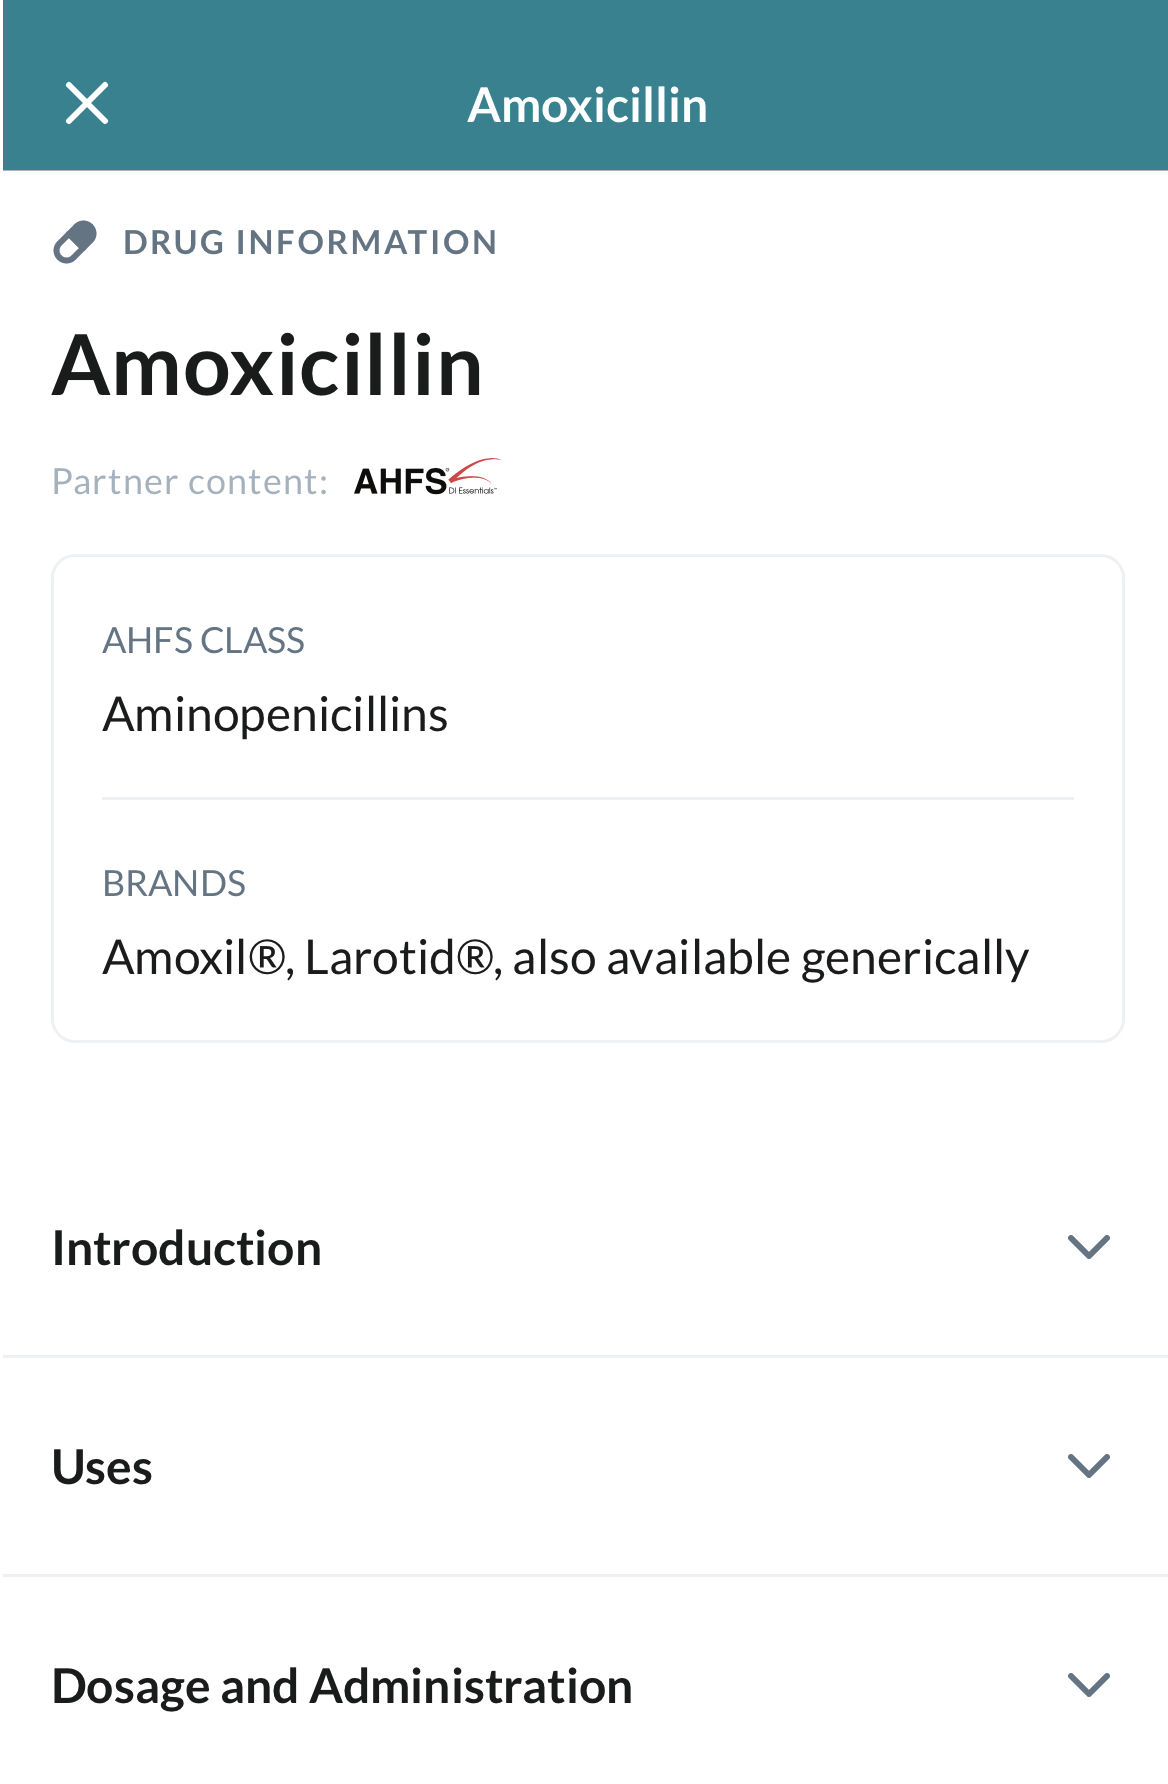This screenshot has width=1168, height=1784.
Task: Click the AHFS CLASS label
Action: coord(204,640)
